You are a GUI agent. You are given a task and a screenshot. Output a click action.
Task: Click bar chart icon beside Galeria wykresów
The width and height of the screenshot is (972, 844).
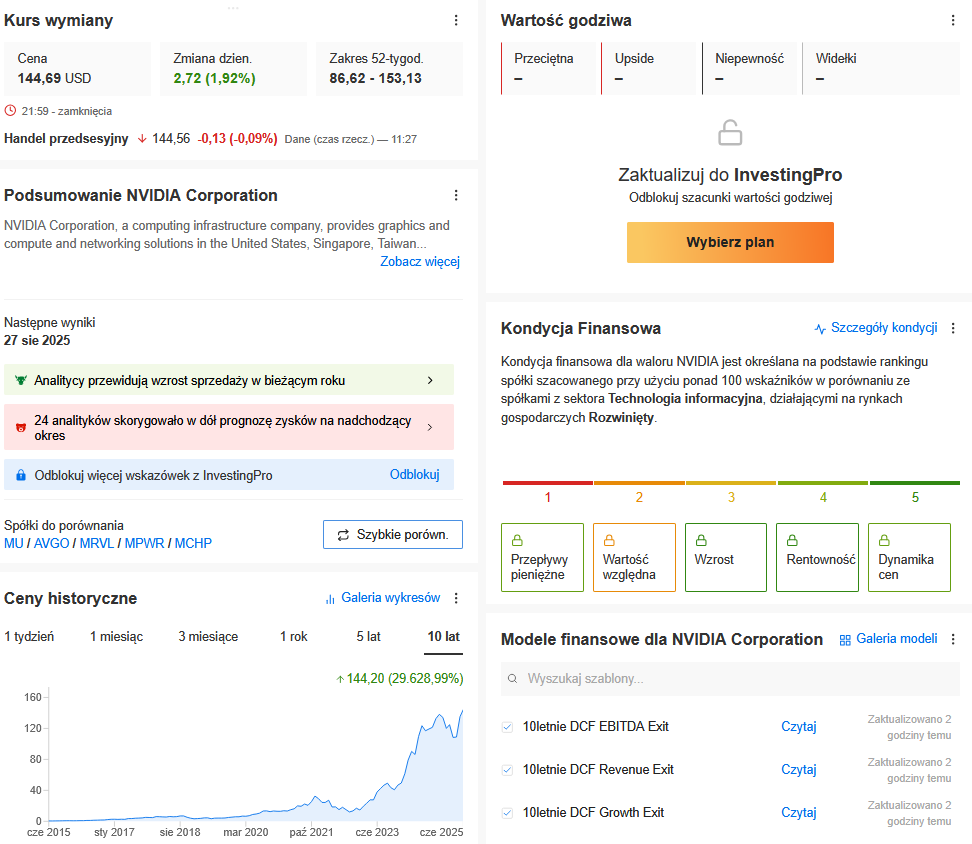330,599
